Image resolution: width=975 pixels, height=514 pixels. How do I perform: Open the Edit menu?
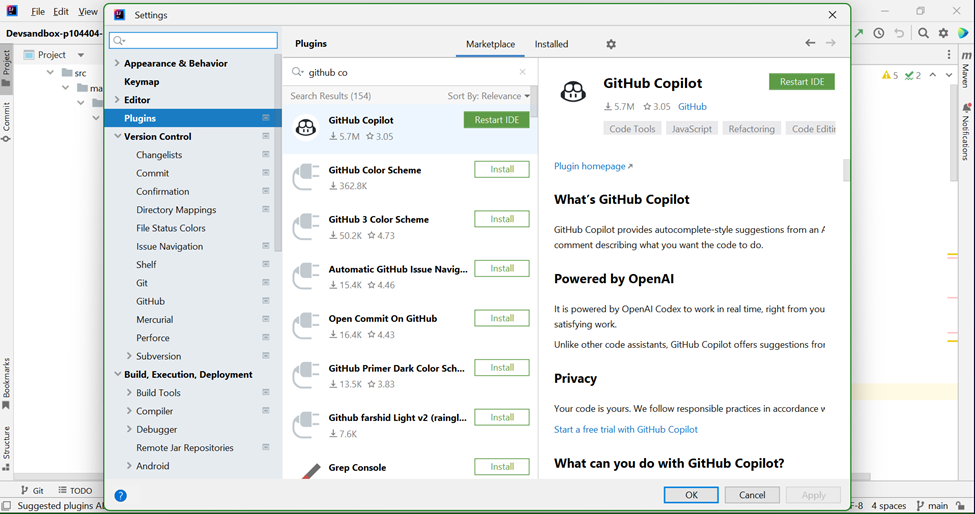point(61,12)
